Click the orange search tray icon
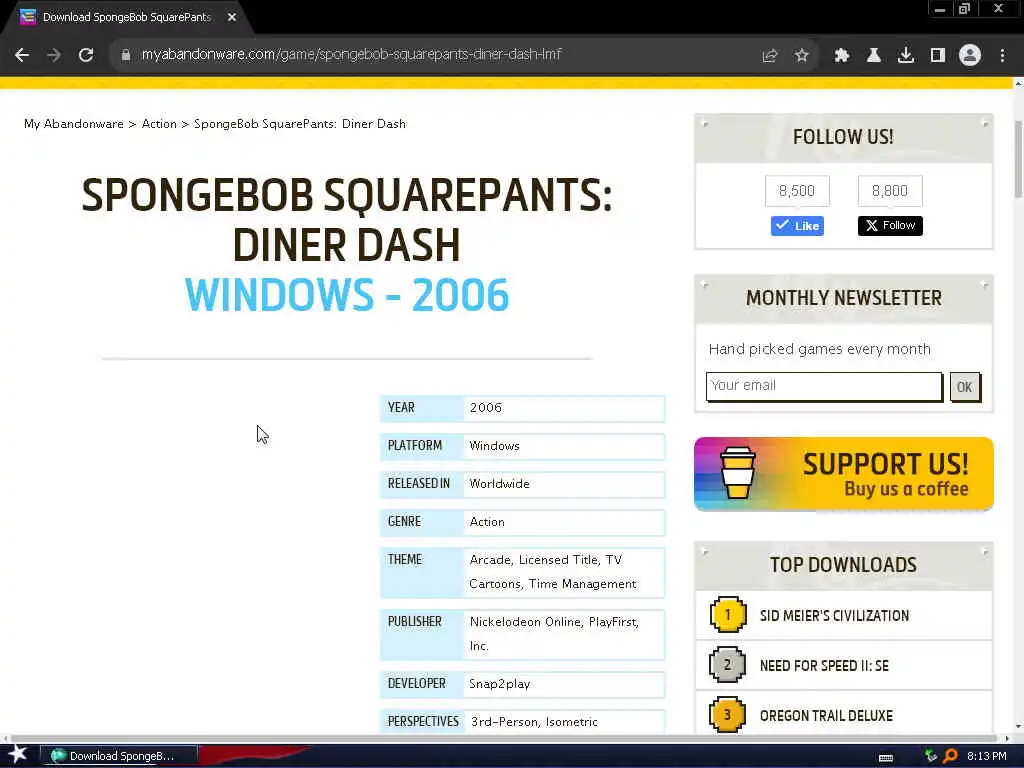Image resolution: width=1024 pixels, height=768 pixels. point(950,756)
